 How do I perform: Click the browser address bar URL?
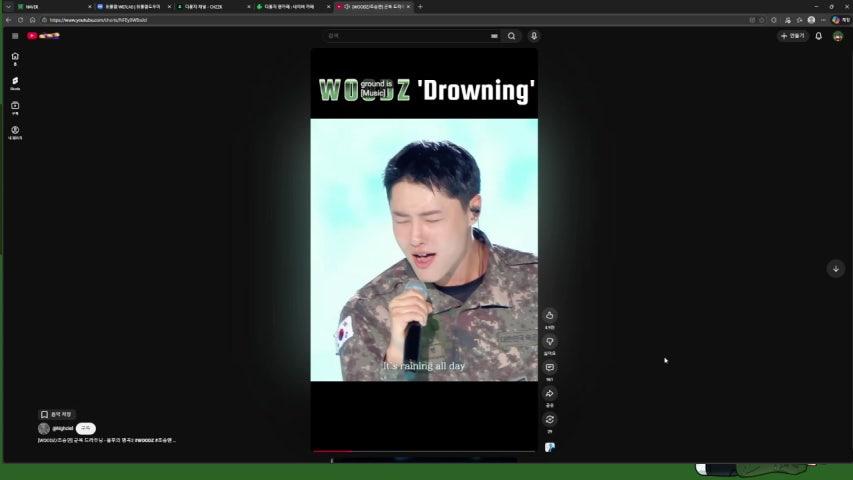point(98,20)
